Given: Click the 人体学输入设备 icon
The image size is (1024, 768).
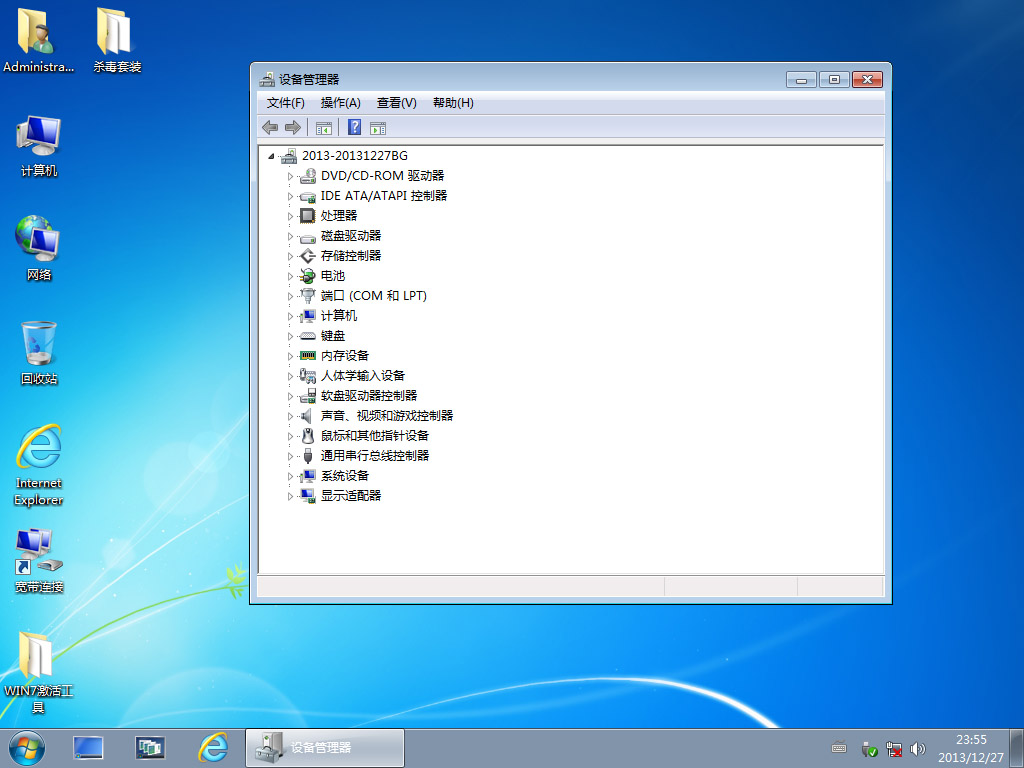Looking at the screenshot, I should click(x=308, y=376).
